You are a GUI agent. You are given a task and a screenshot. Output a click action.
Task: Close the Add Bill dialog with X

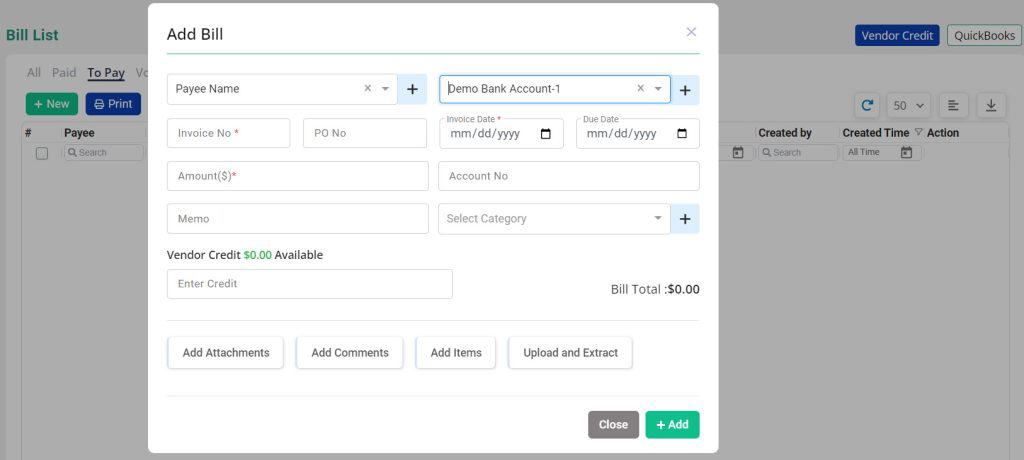pyautogui.click(x=691, y=32)
